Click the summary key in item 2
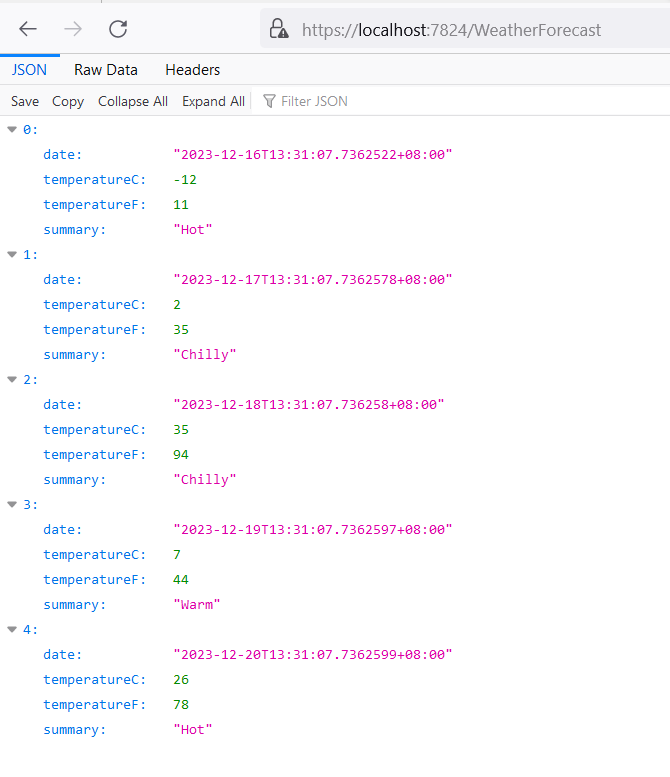Viewport: 670px width, 777px height. pyautogui.click(x=74, y=480)
